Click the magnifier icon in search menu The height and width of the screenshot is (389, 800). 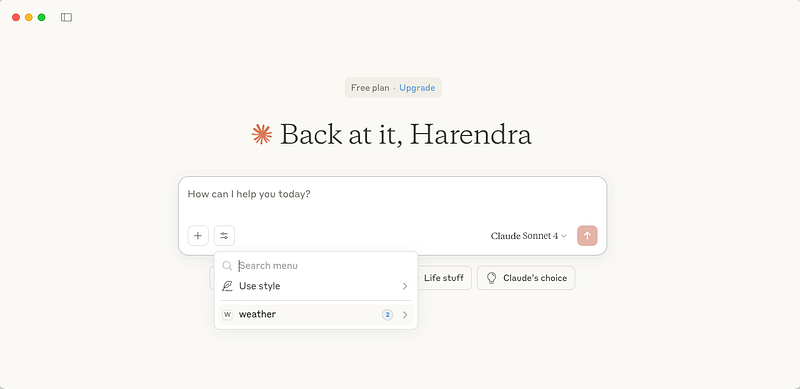227,265
